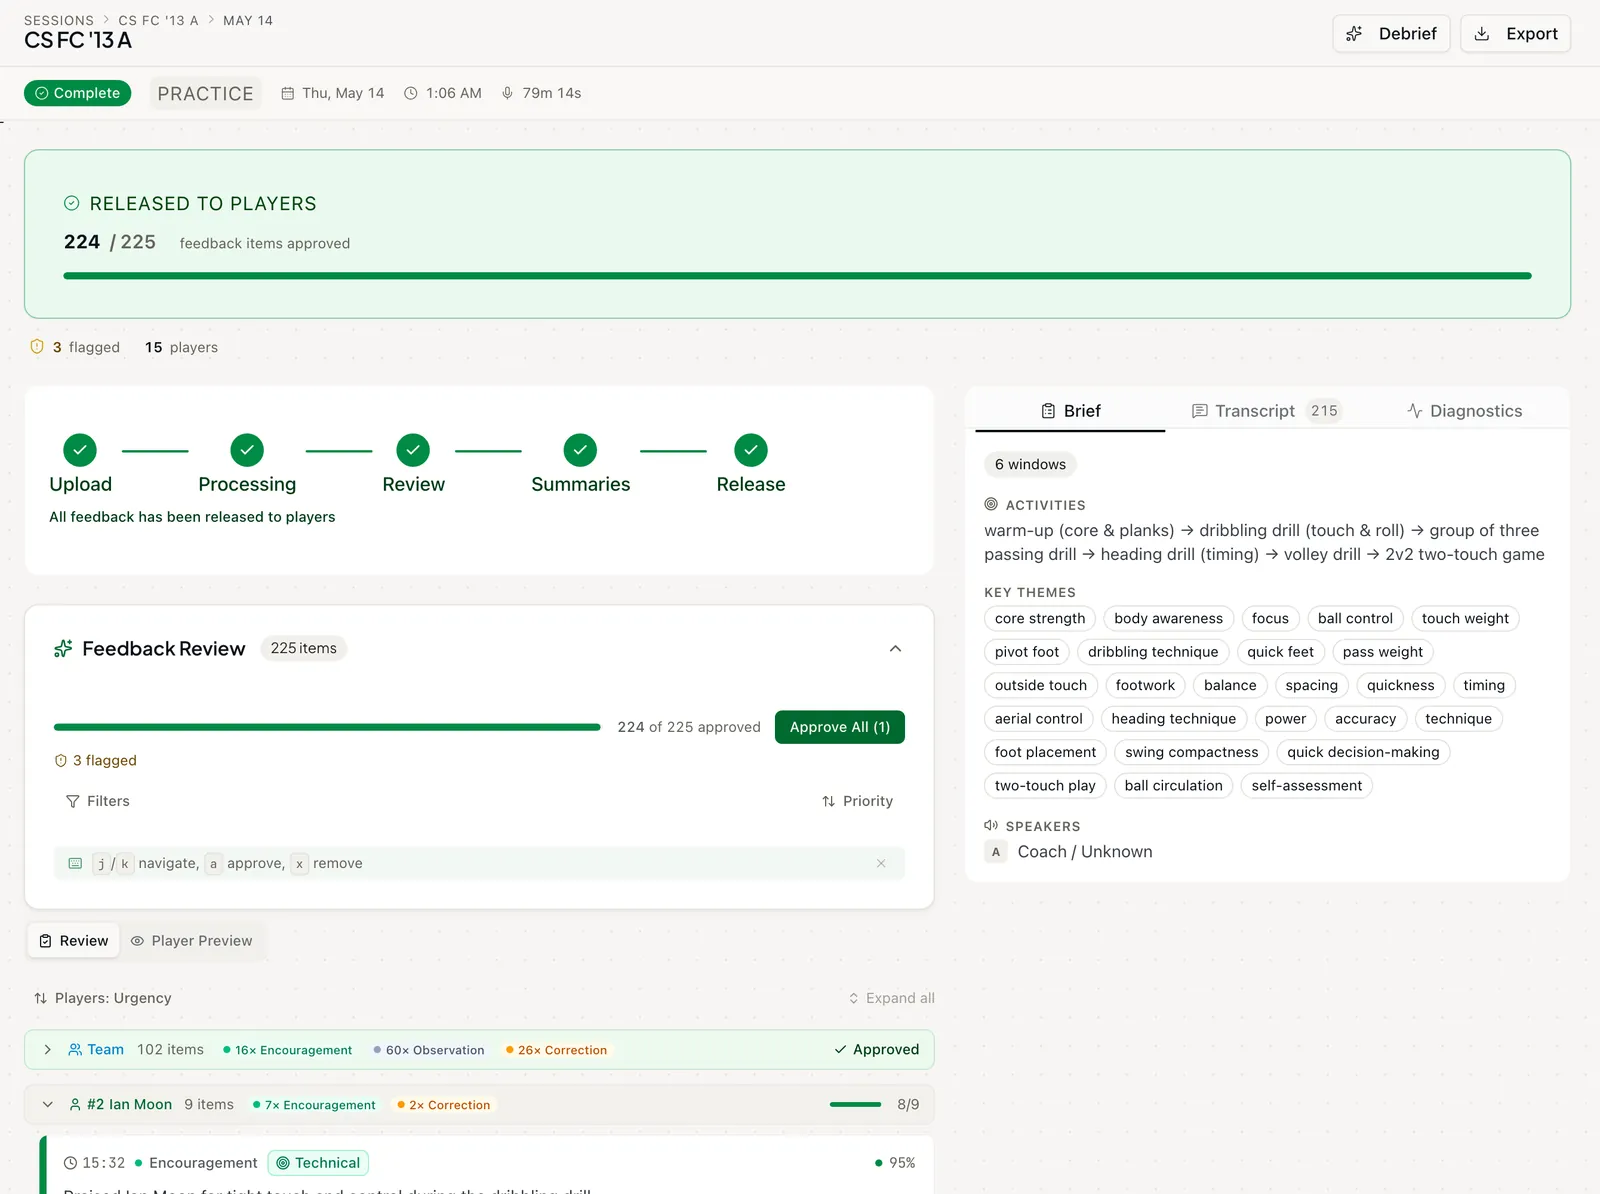
Task: Collapse the Feedback Review panel
Action: point(895,649)
